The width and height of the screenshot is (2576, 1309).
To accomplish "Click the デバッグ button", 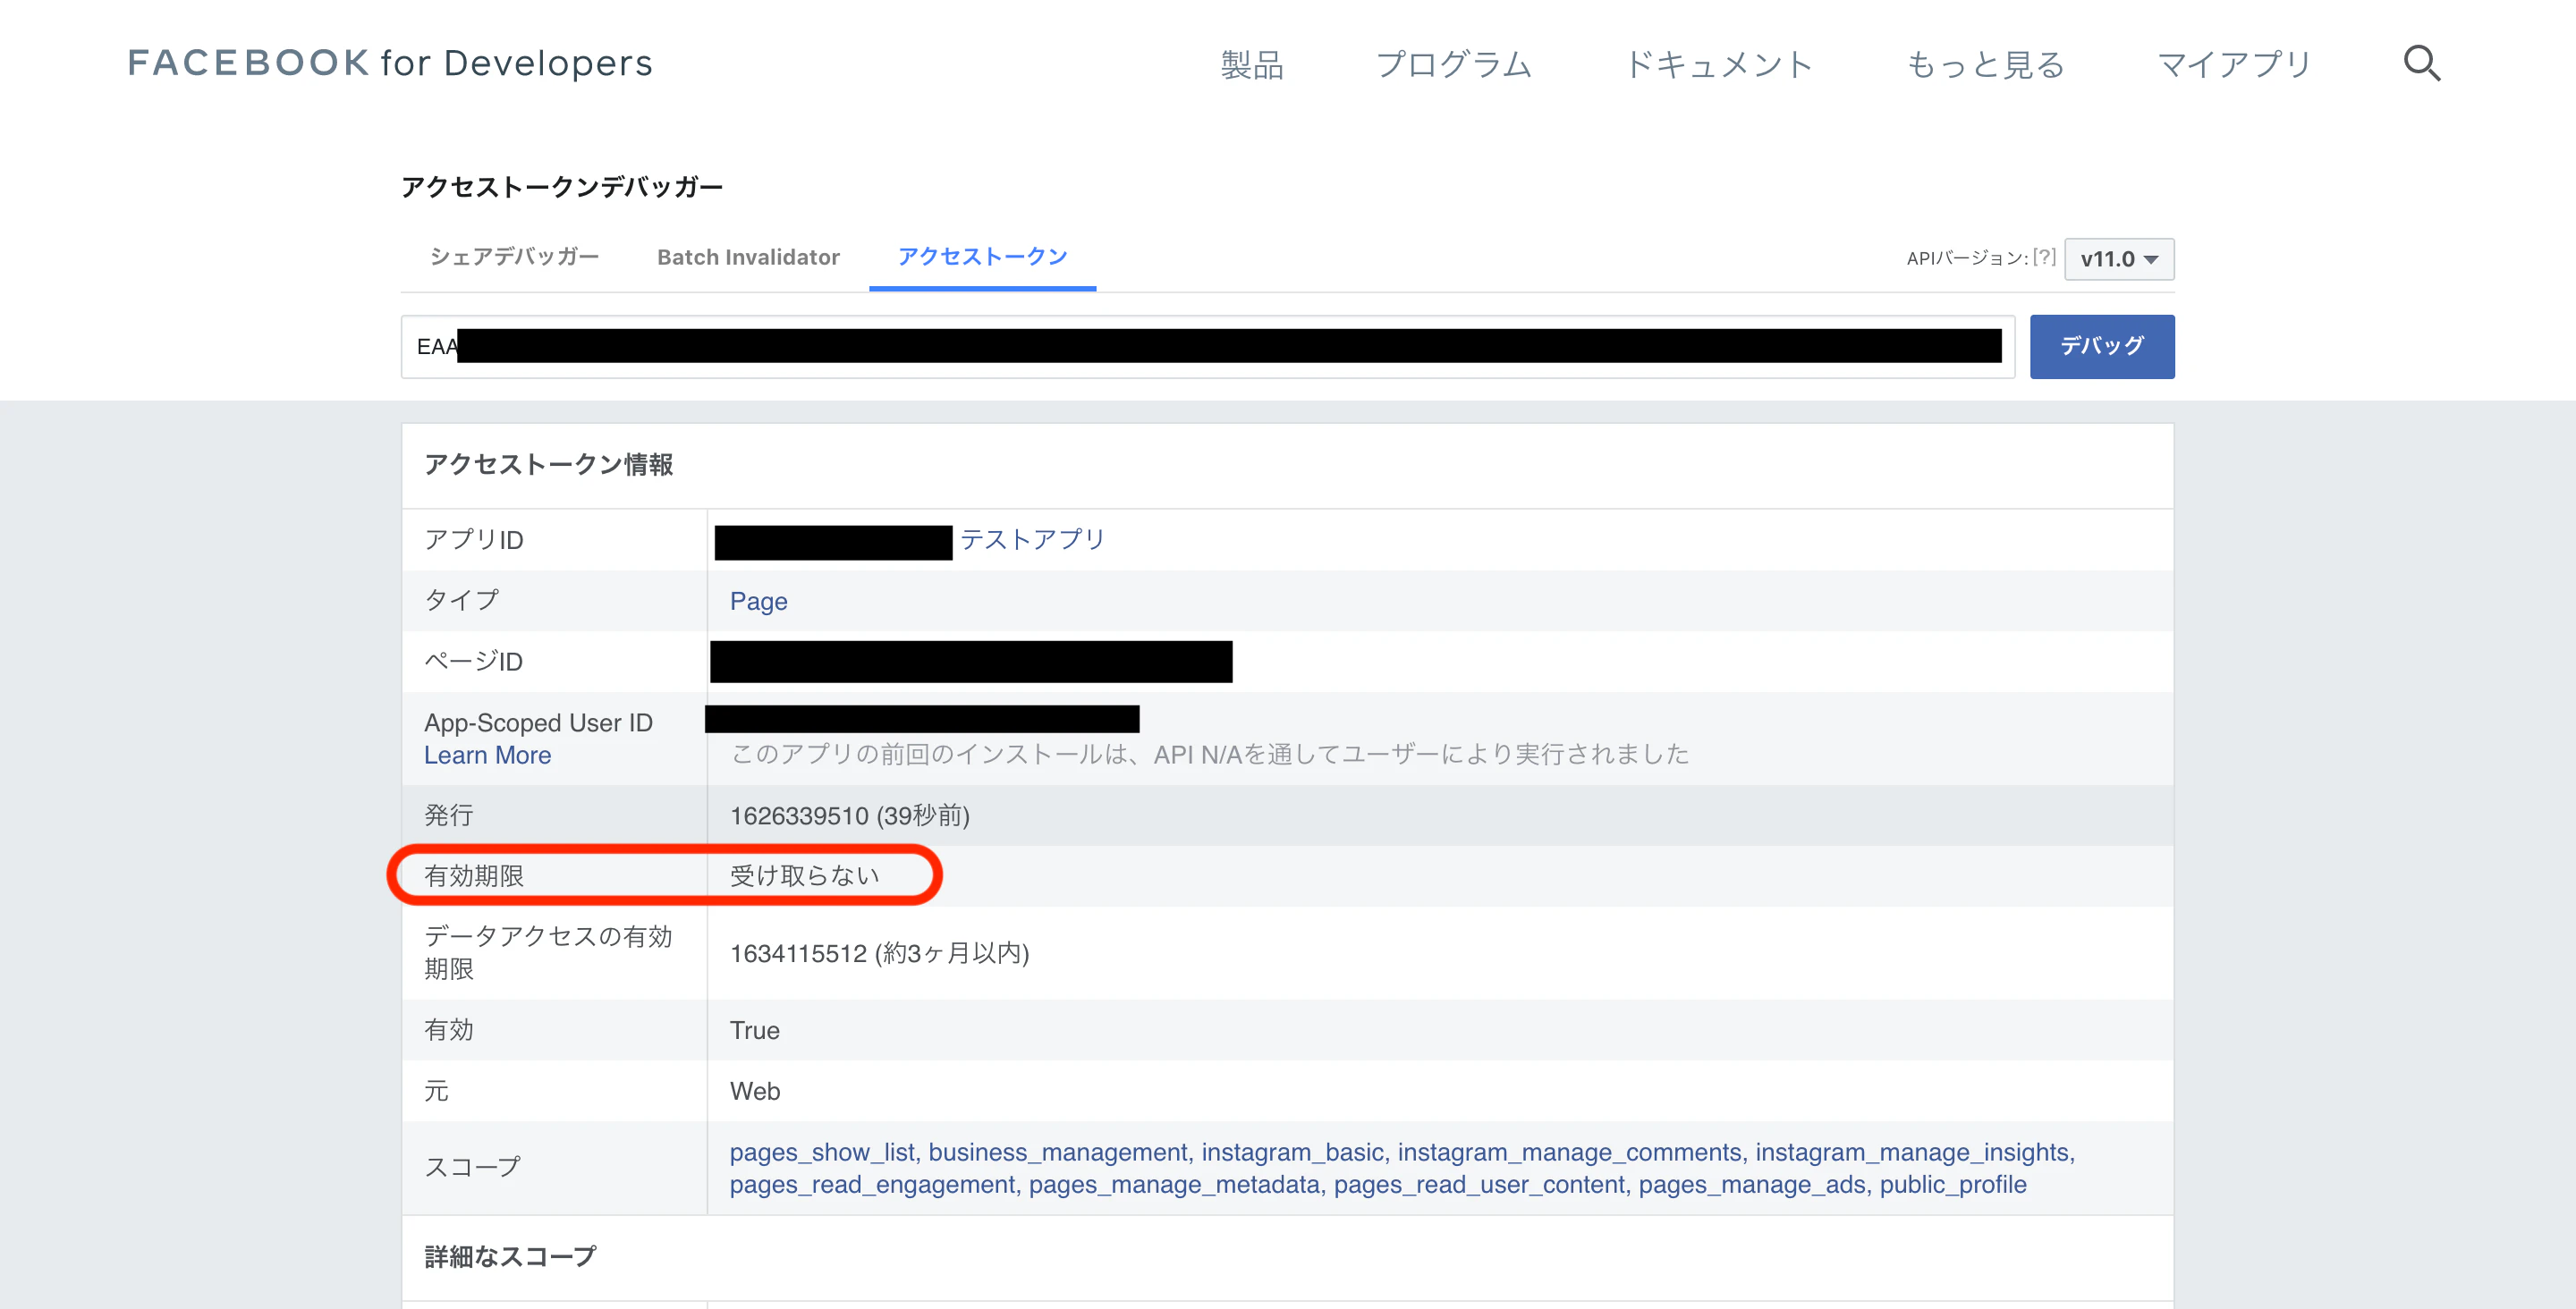I will click(2102, 346).
